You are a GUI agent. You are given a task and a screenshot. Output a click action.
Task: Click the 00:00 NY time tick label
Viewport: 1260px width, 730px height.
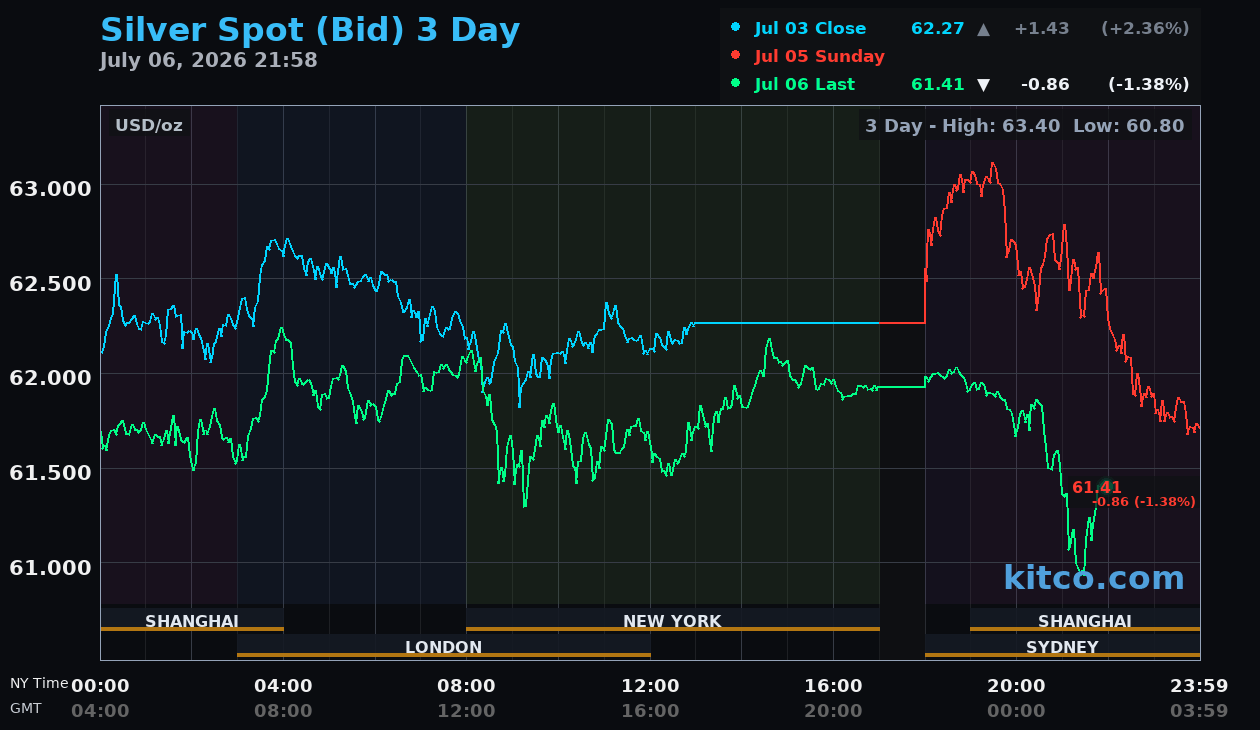[x=100, y=686]
